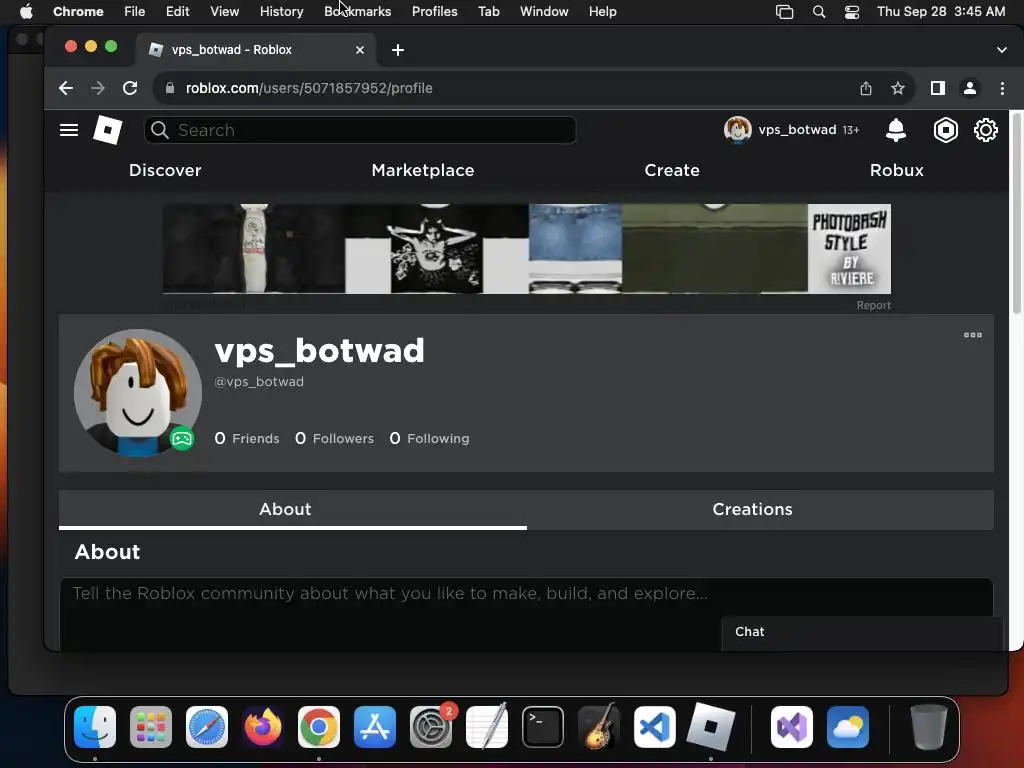Viewport: 1024px width, 768px height.
Task: Open the Robux page link
Action: (897, 170)
